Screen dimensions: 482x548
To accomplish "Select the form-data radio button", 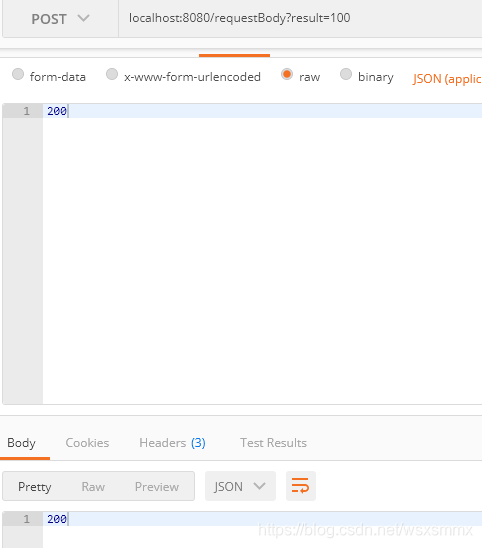I will [x=18, y=74].
